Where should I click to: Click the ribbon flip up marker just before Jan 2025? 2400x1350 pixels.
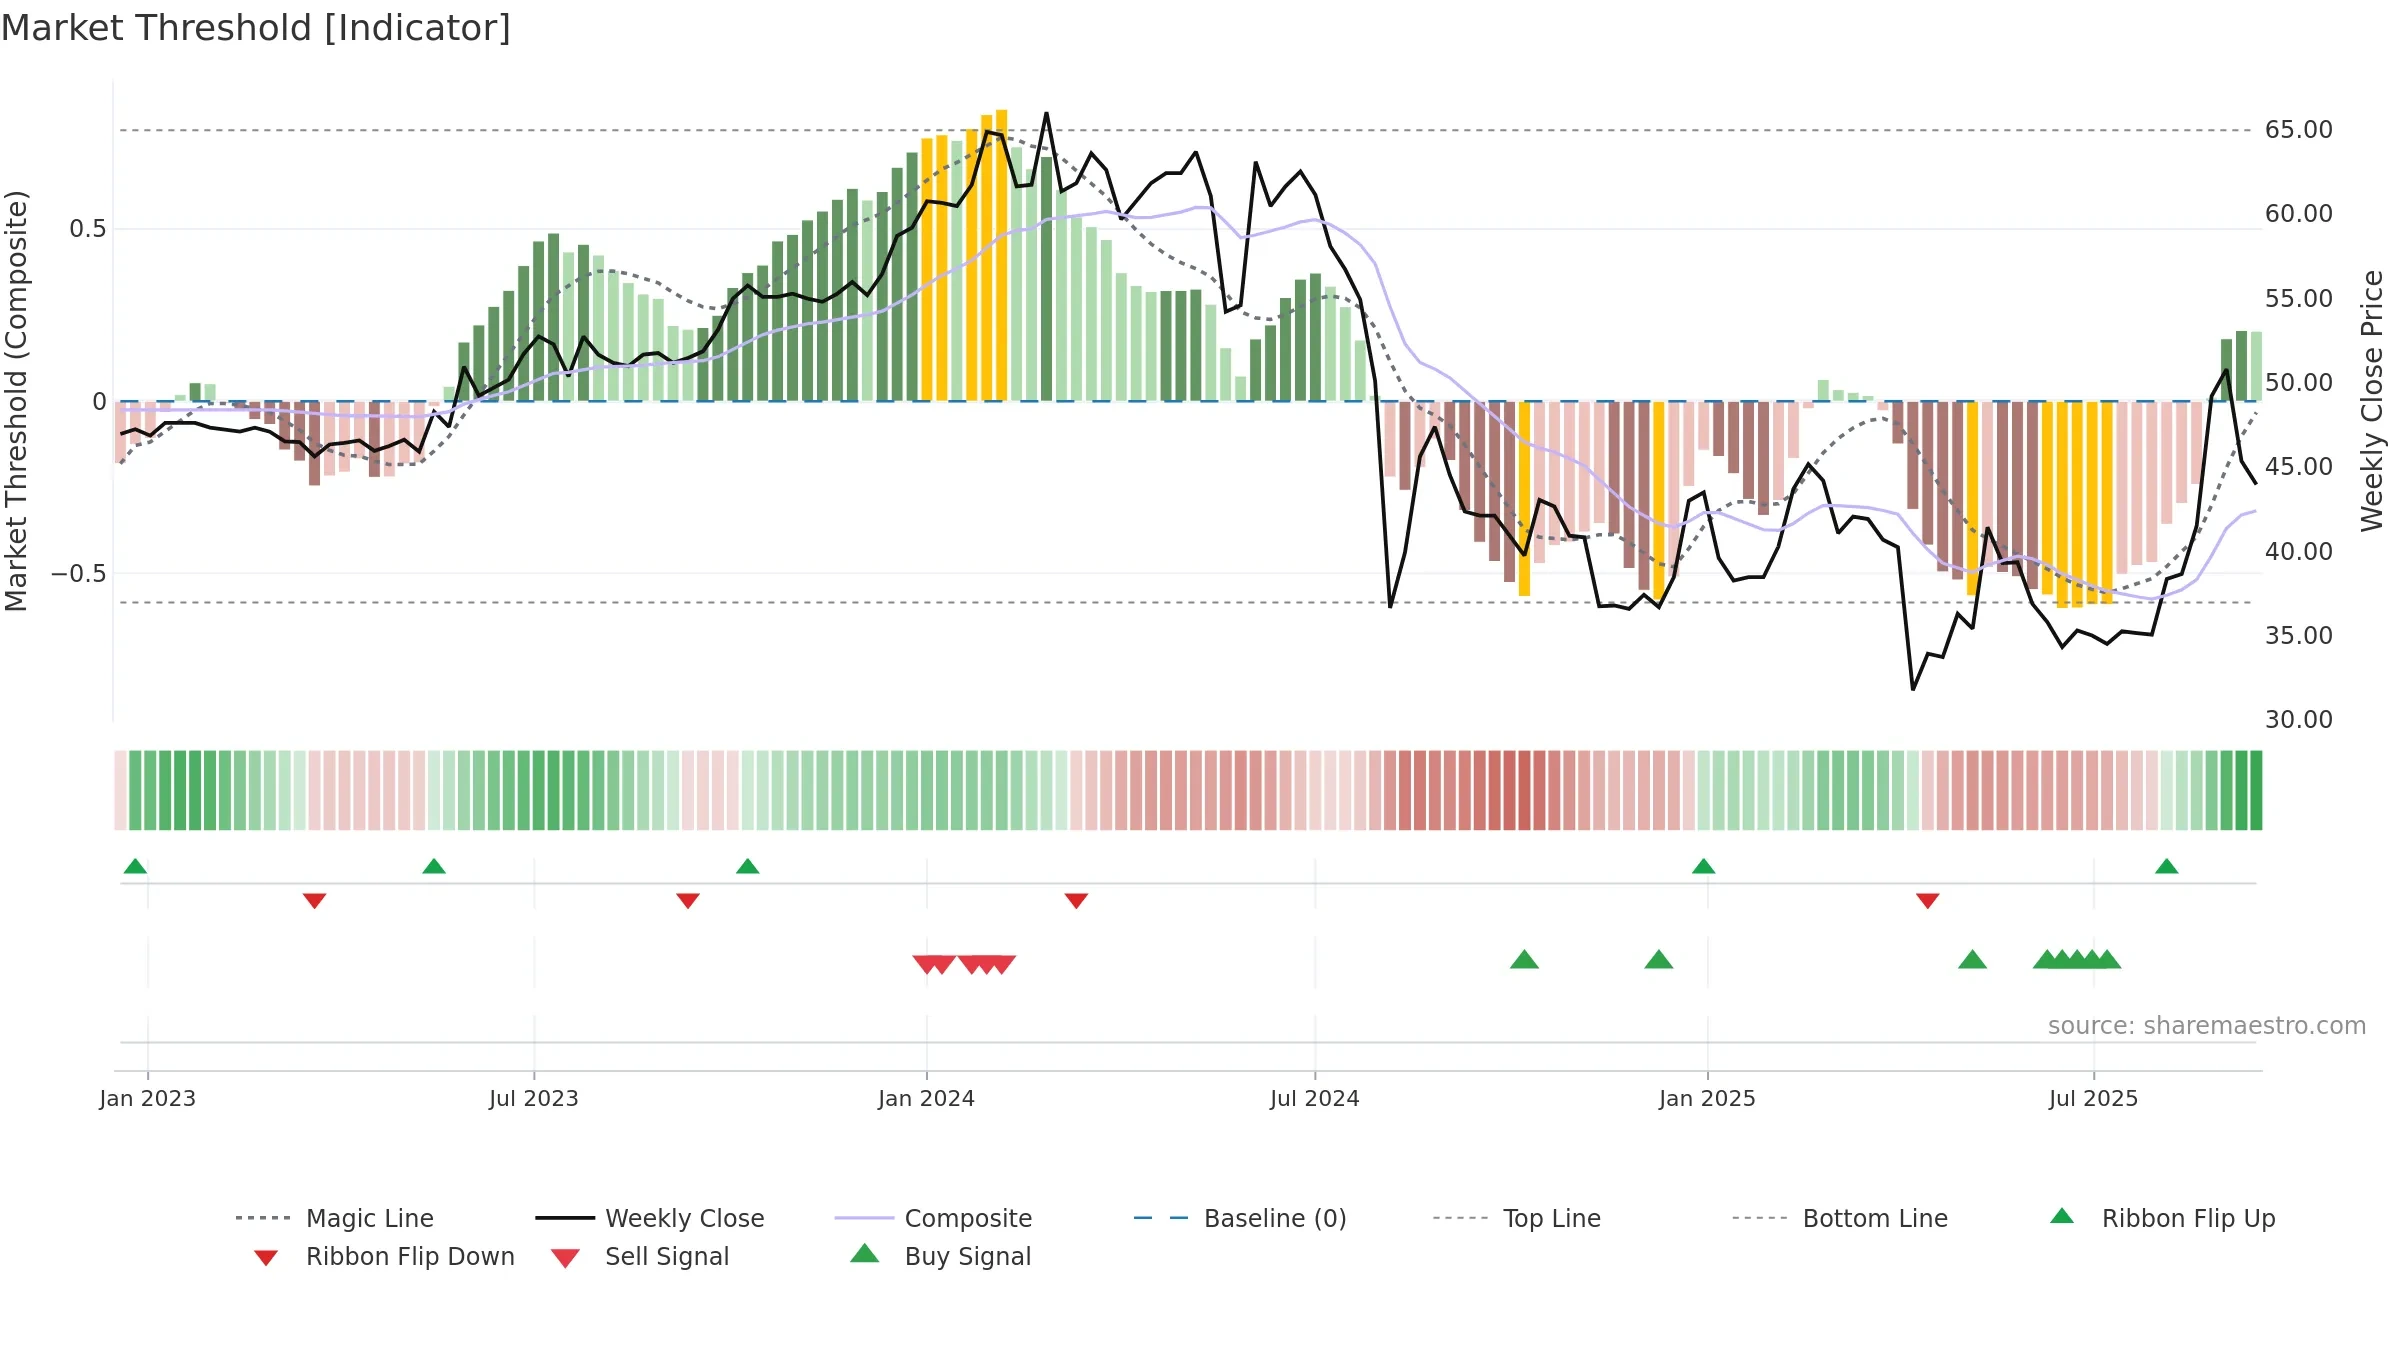point(1704,866)
